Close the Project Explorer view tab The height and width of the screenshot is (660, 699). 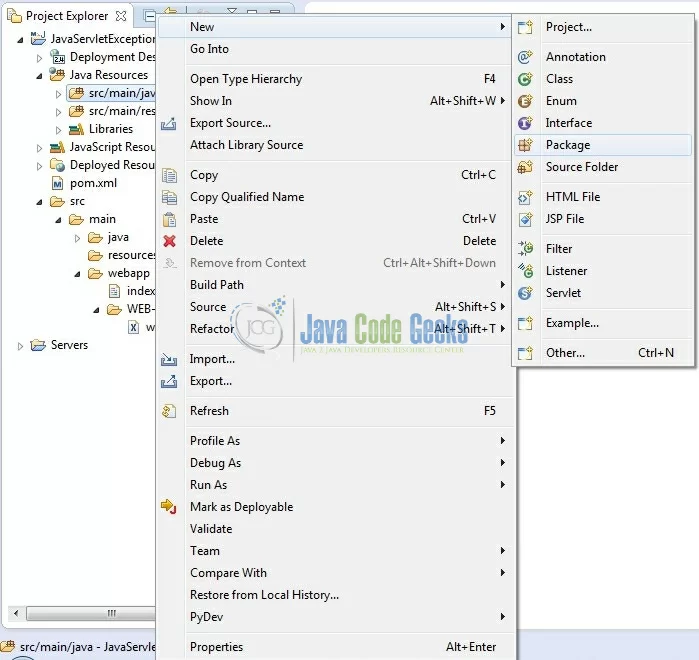(121, 16)
